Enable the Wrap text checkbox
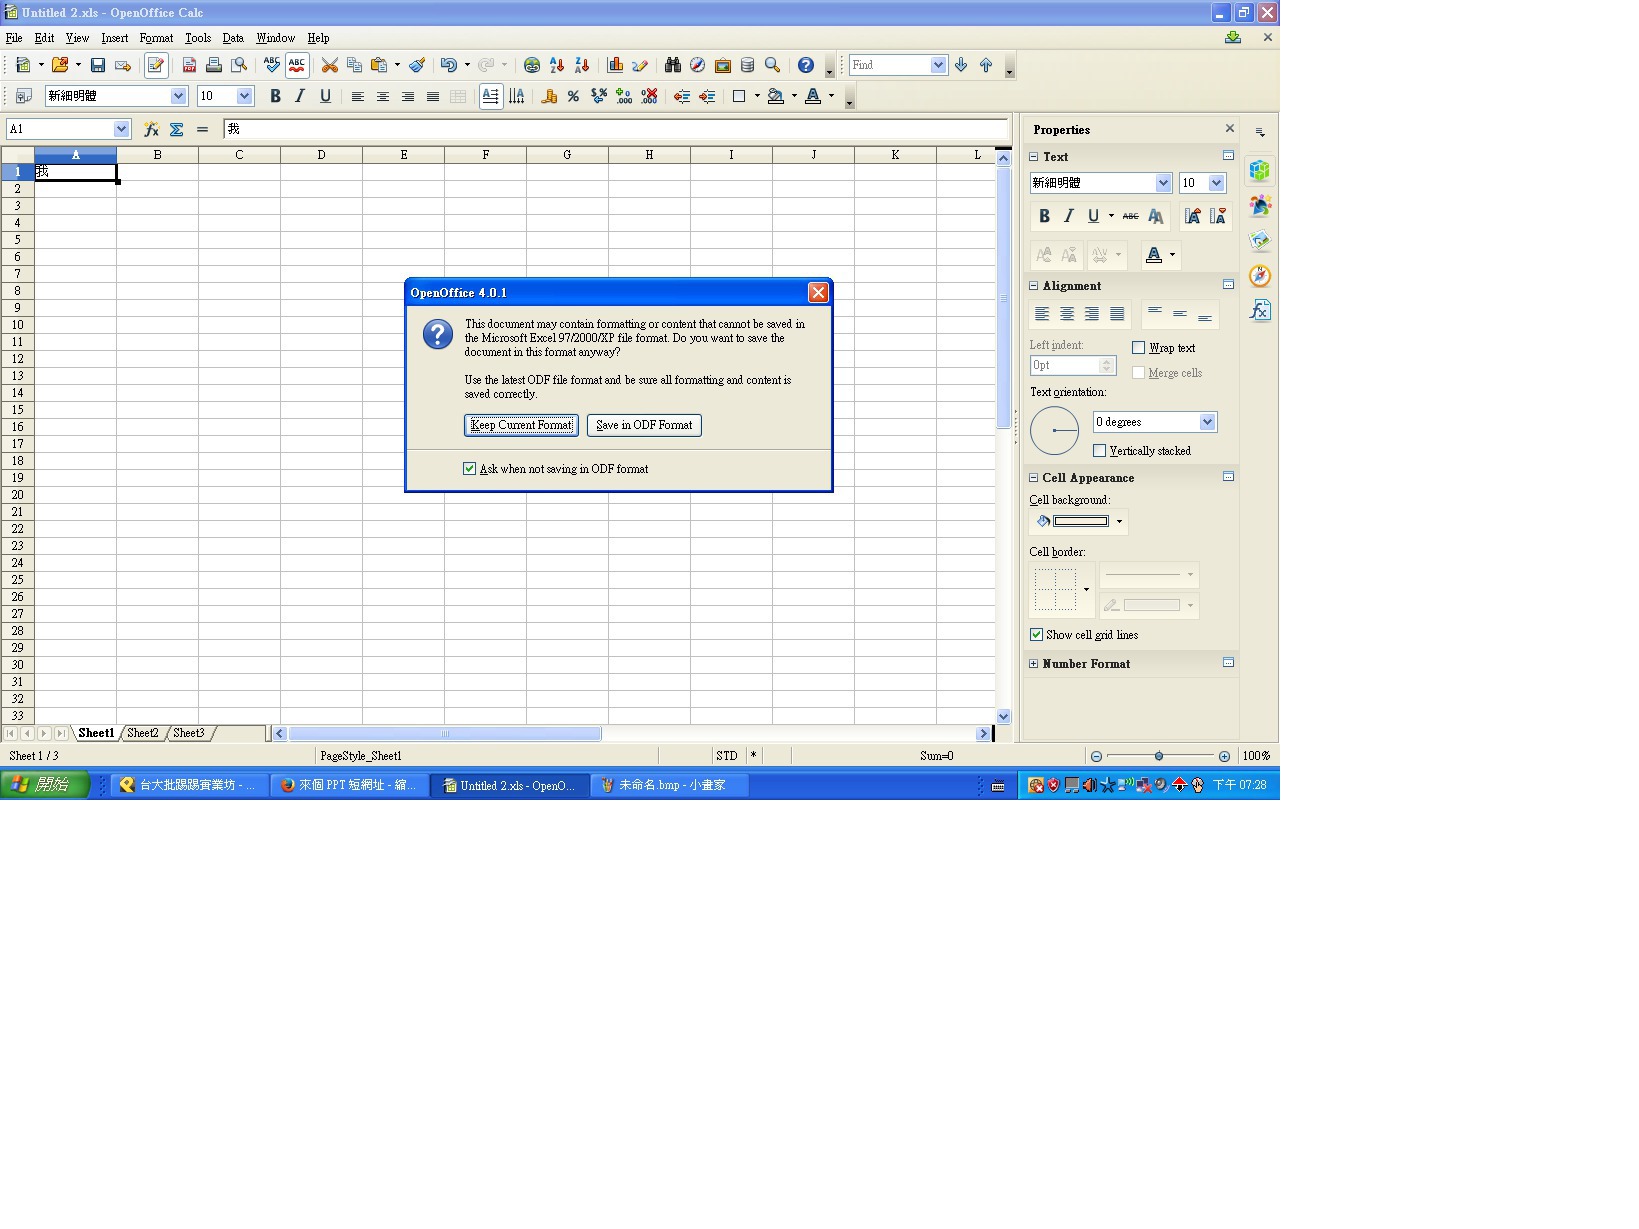Image resolution: width=1639 pixels, height=1229 pixels. (x=1138, y=348)
